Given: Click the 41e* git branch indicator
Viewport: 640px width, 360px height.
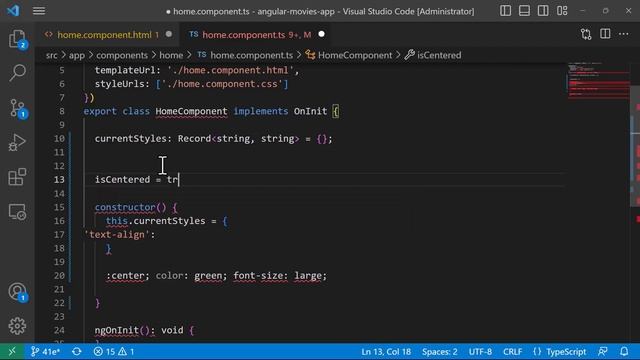Looking at the screenshot, I should pos(45,351).
